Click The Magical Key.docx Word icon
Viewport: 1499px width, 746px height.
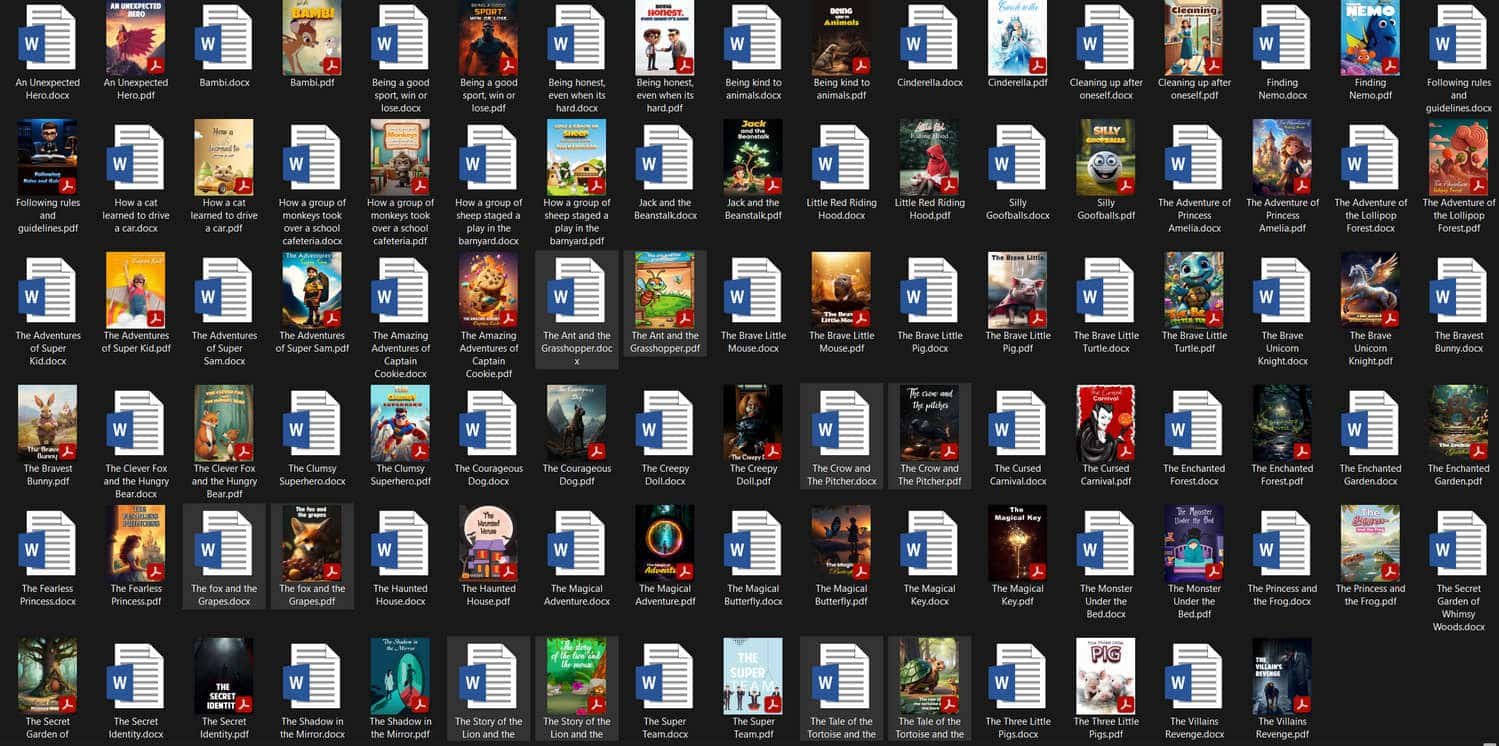pyautogui.click(x=929, y=544)
